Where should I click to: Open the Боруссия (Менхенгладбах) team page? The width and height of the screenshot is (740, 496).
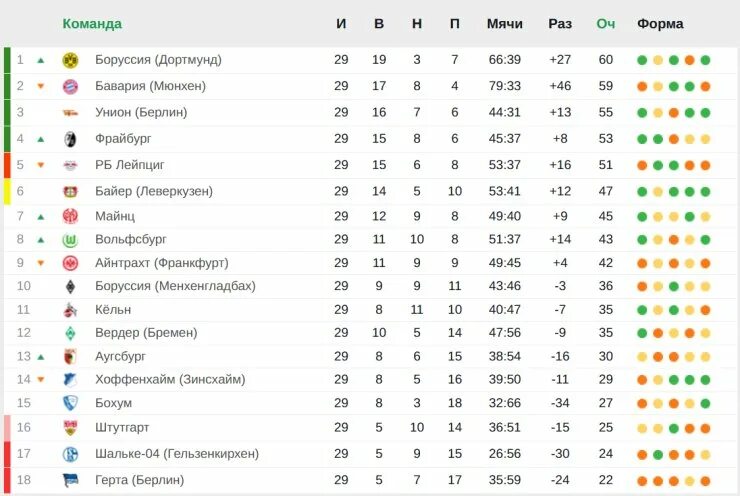tap(175, 286)
